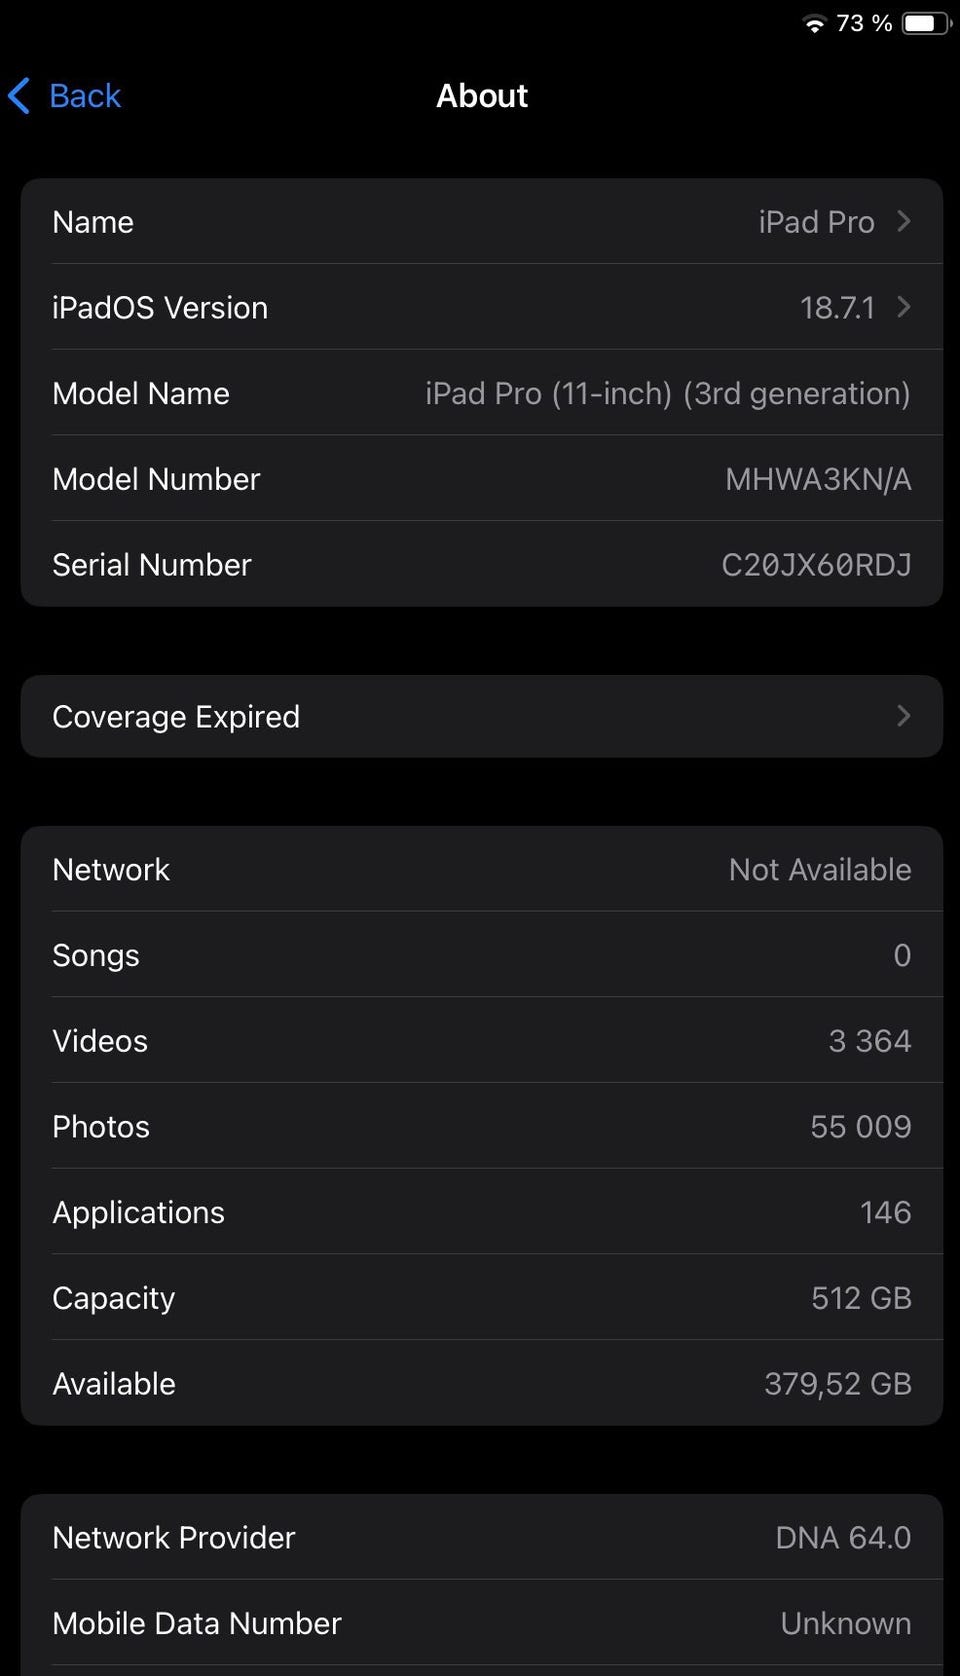This screenshot has width=960, height=1676.
Task: Select the Name row label
Action: pyautogui.click(x=93, y=222)
